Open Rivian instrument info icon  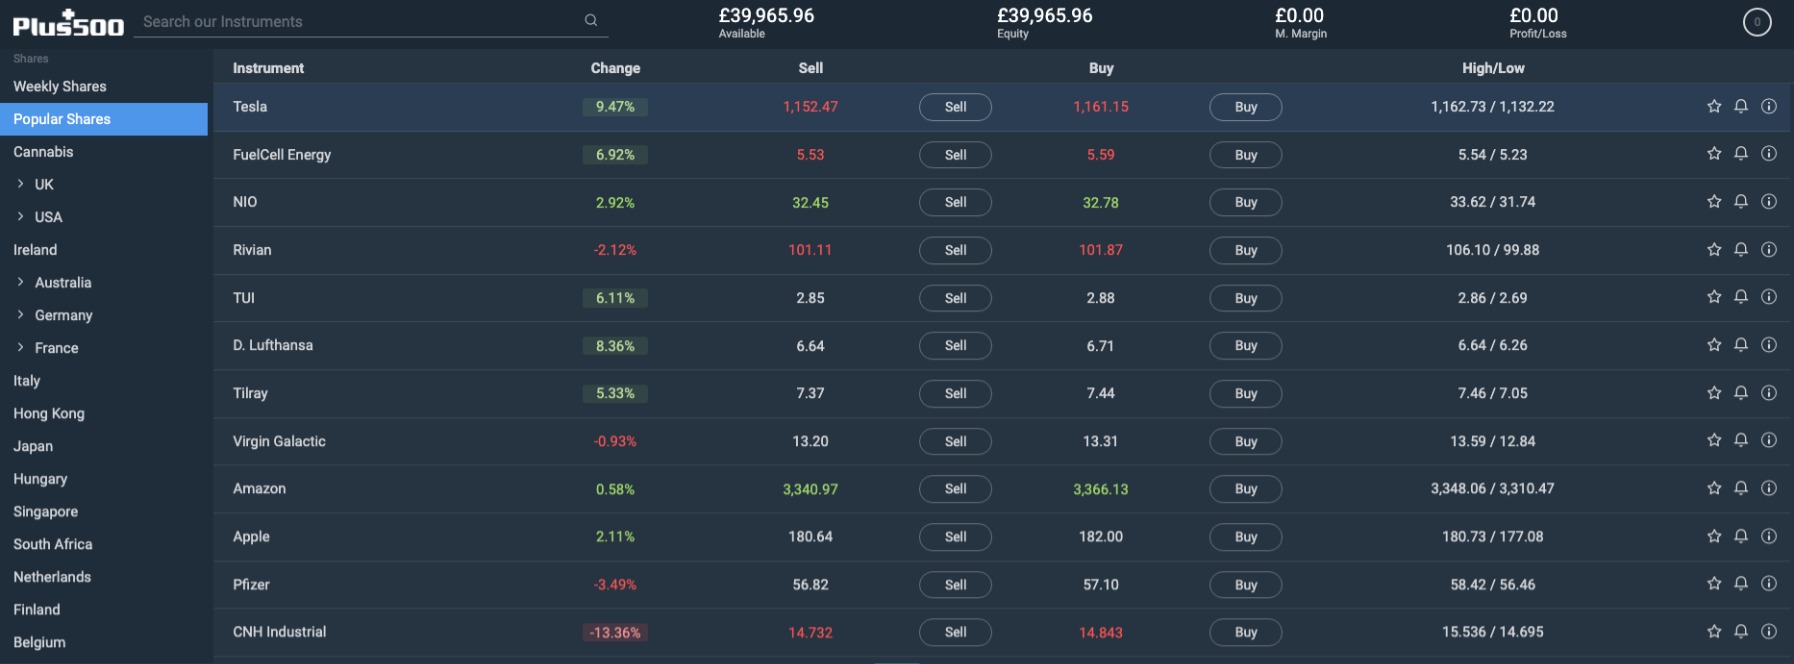coord(1769,250)
